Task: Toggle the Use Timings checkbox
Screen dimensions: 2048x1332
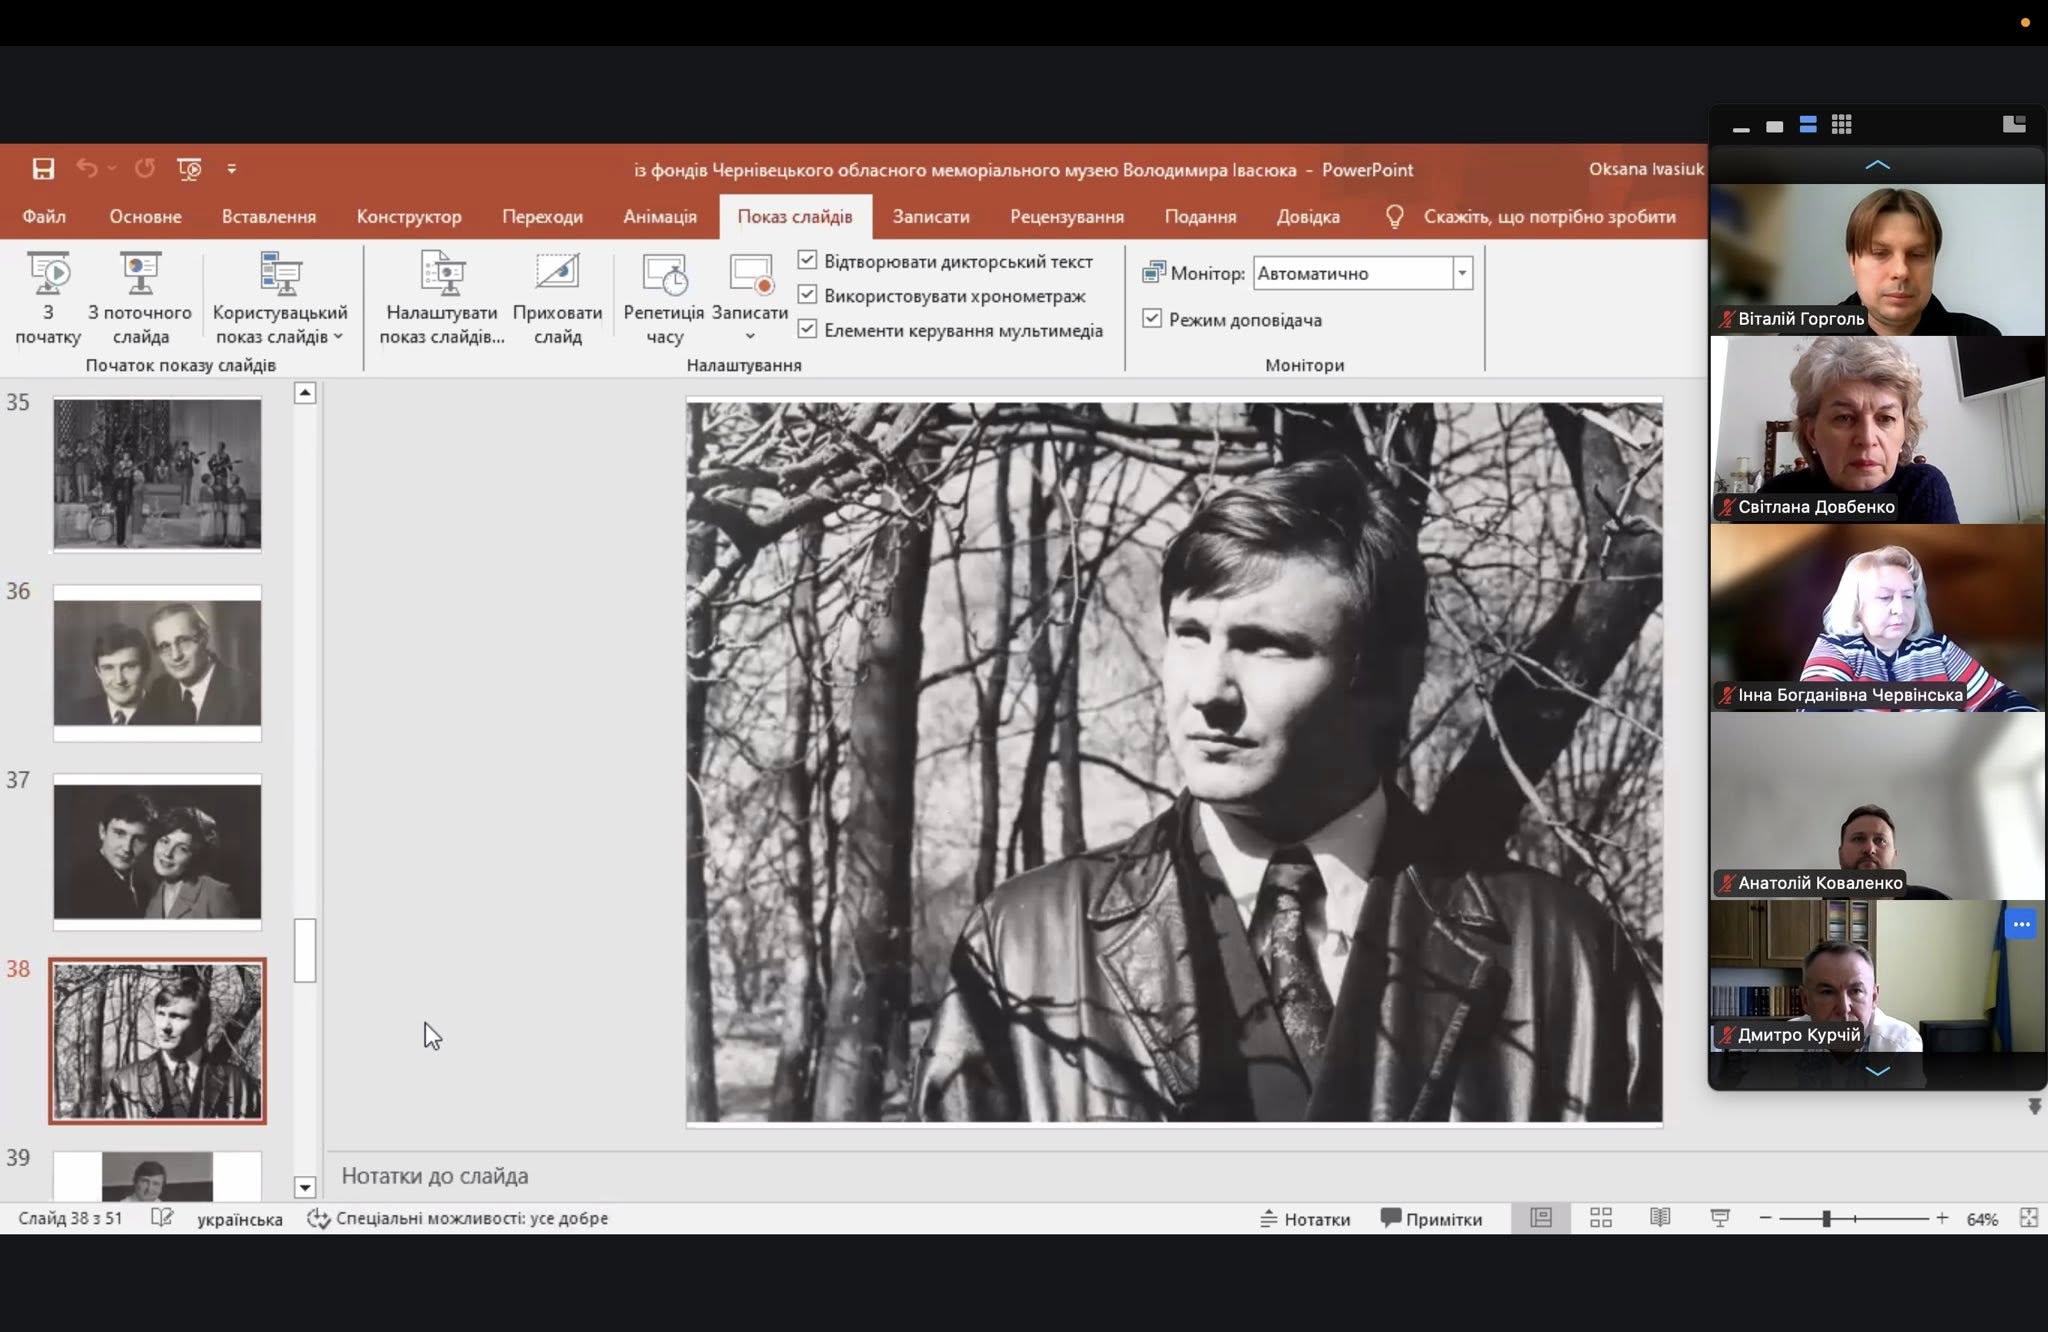Action: click(807, 295)
